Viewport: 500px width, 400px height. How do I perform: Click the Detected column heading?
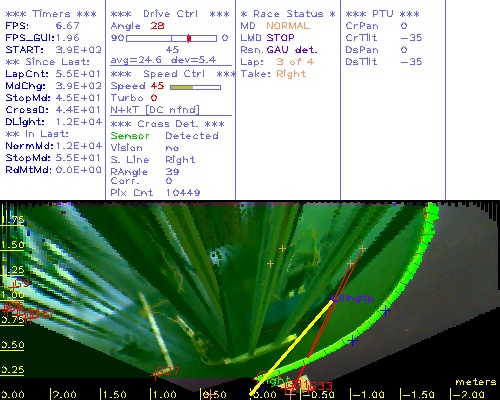click(x=192, y=136)
